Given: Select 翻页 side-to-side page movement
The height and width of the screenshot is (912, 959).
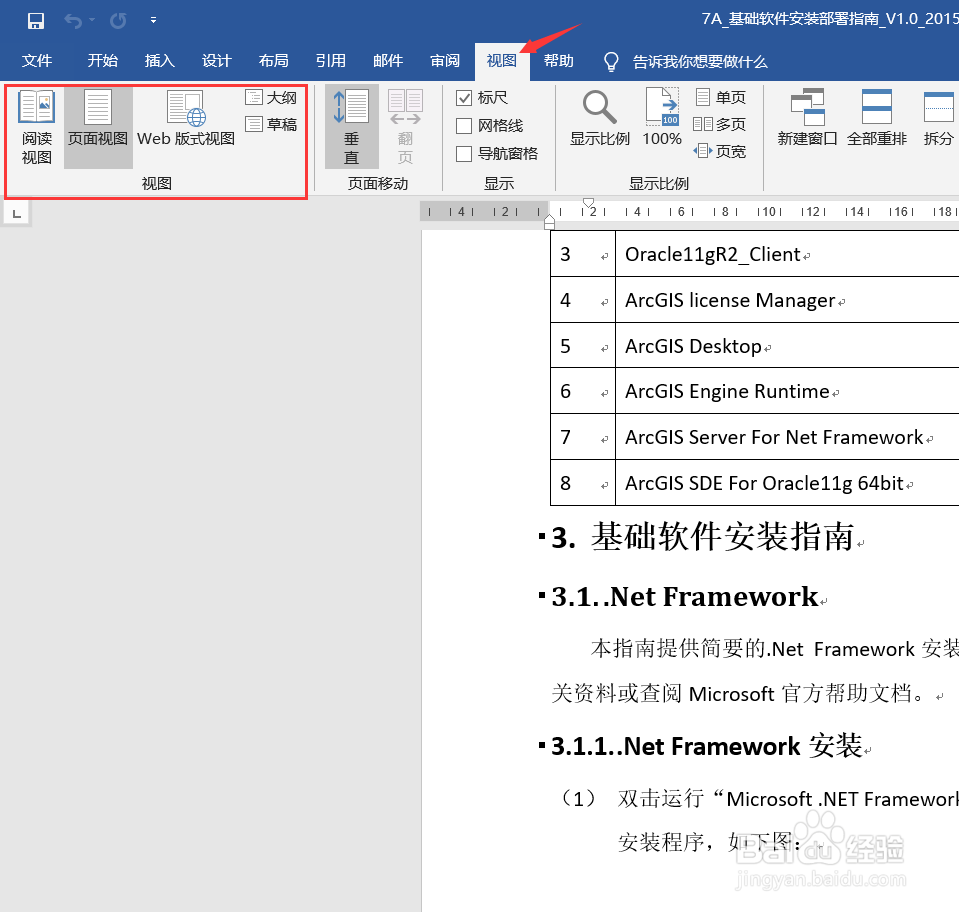Looking at the screenshot, I should (x=405, y=127).
